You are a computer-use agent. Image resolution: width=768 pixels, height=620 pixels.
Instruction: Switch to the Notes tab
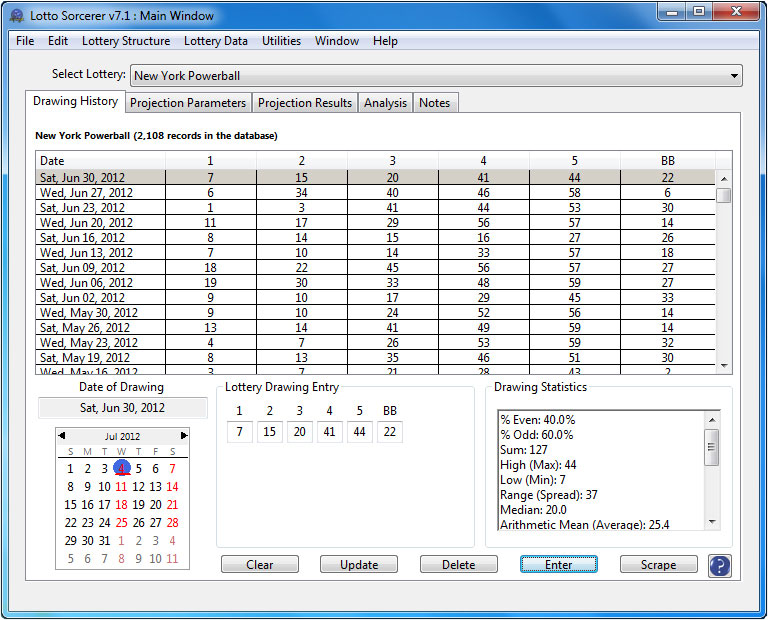coord(434,103)
